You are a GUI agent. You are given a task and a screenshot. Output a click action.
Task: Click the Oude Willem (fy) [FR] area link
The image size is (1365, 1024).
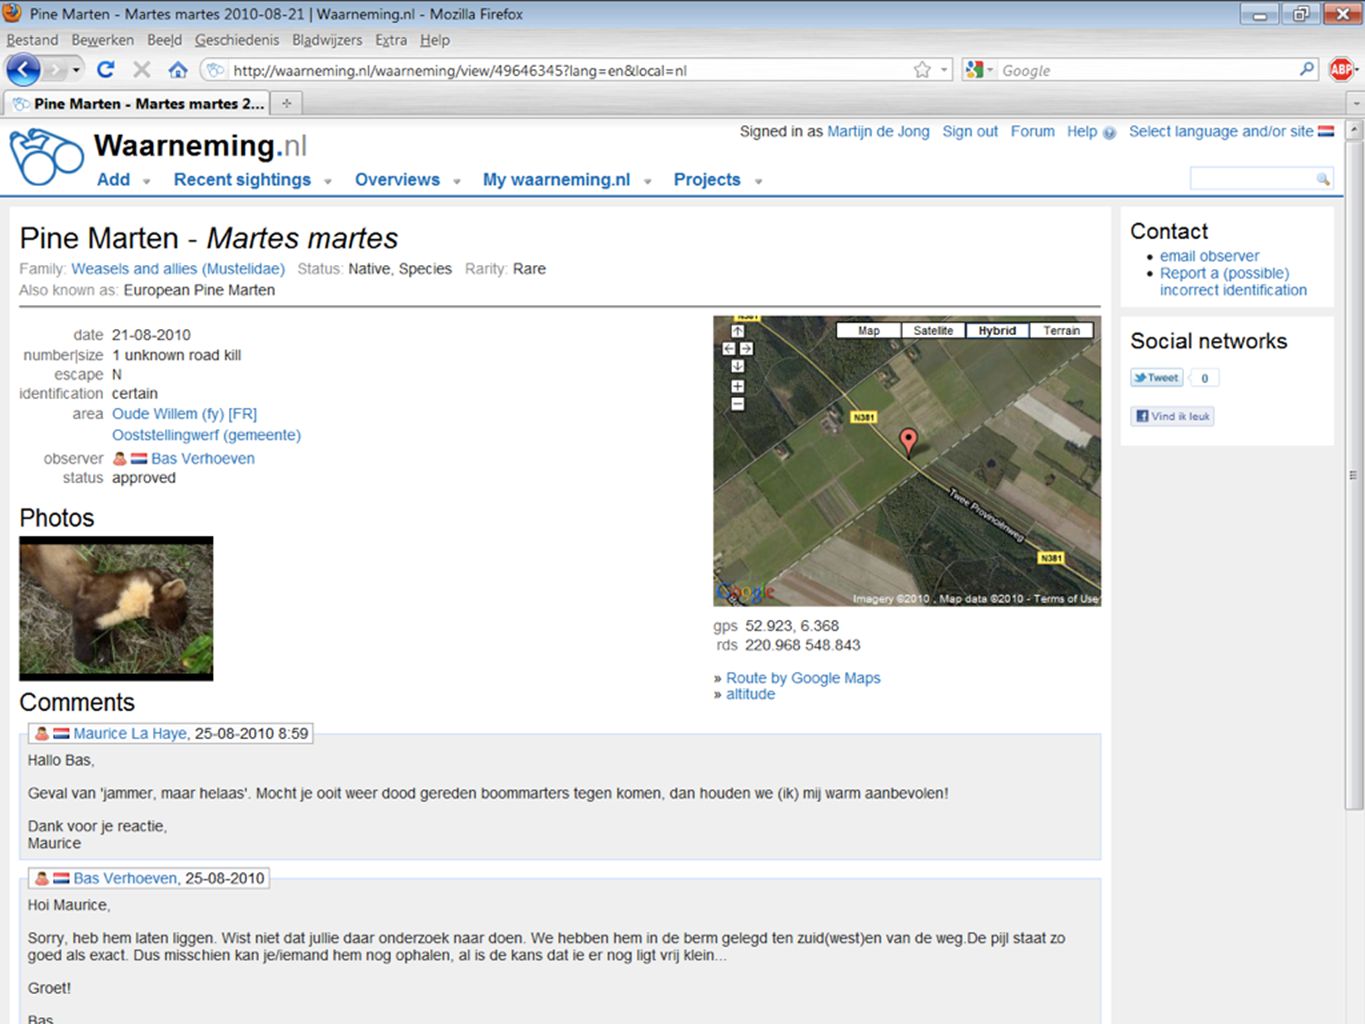[184, 413]
